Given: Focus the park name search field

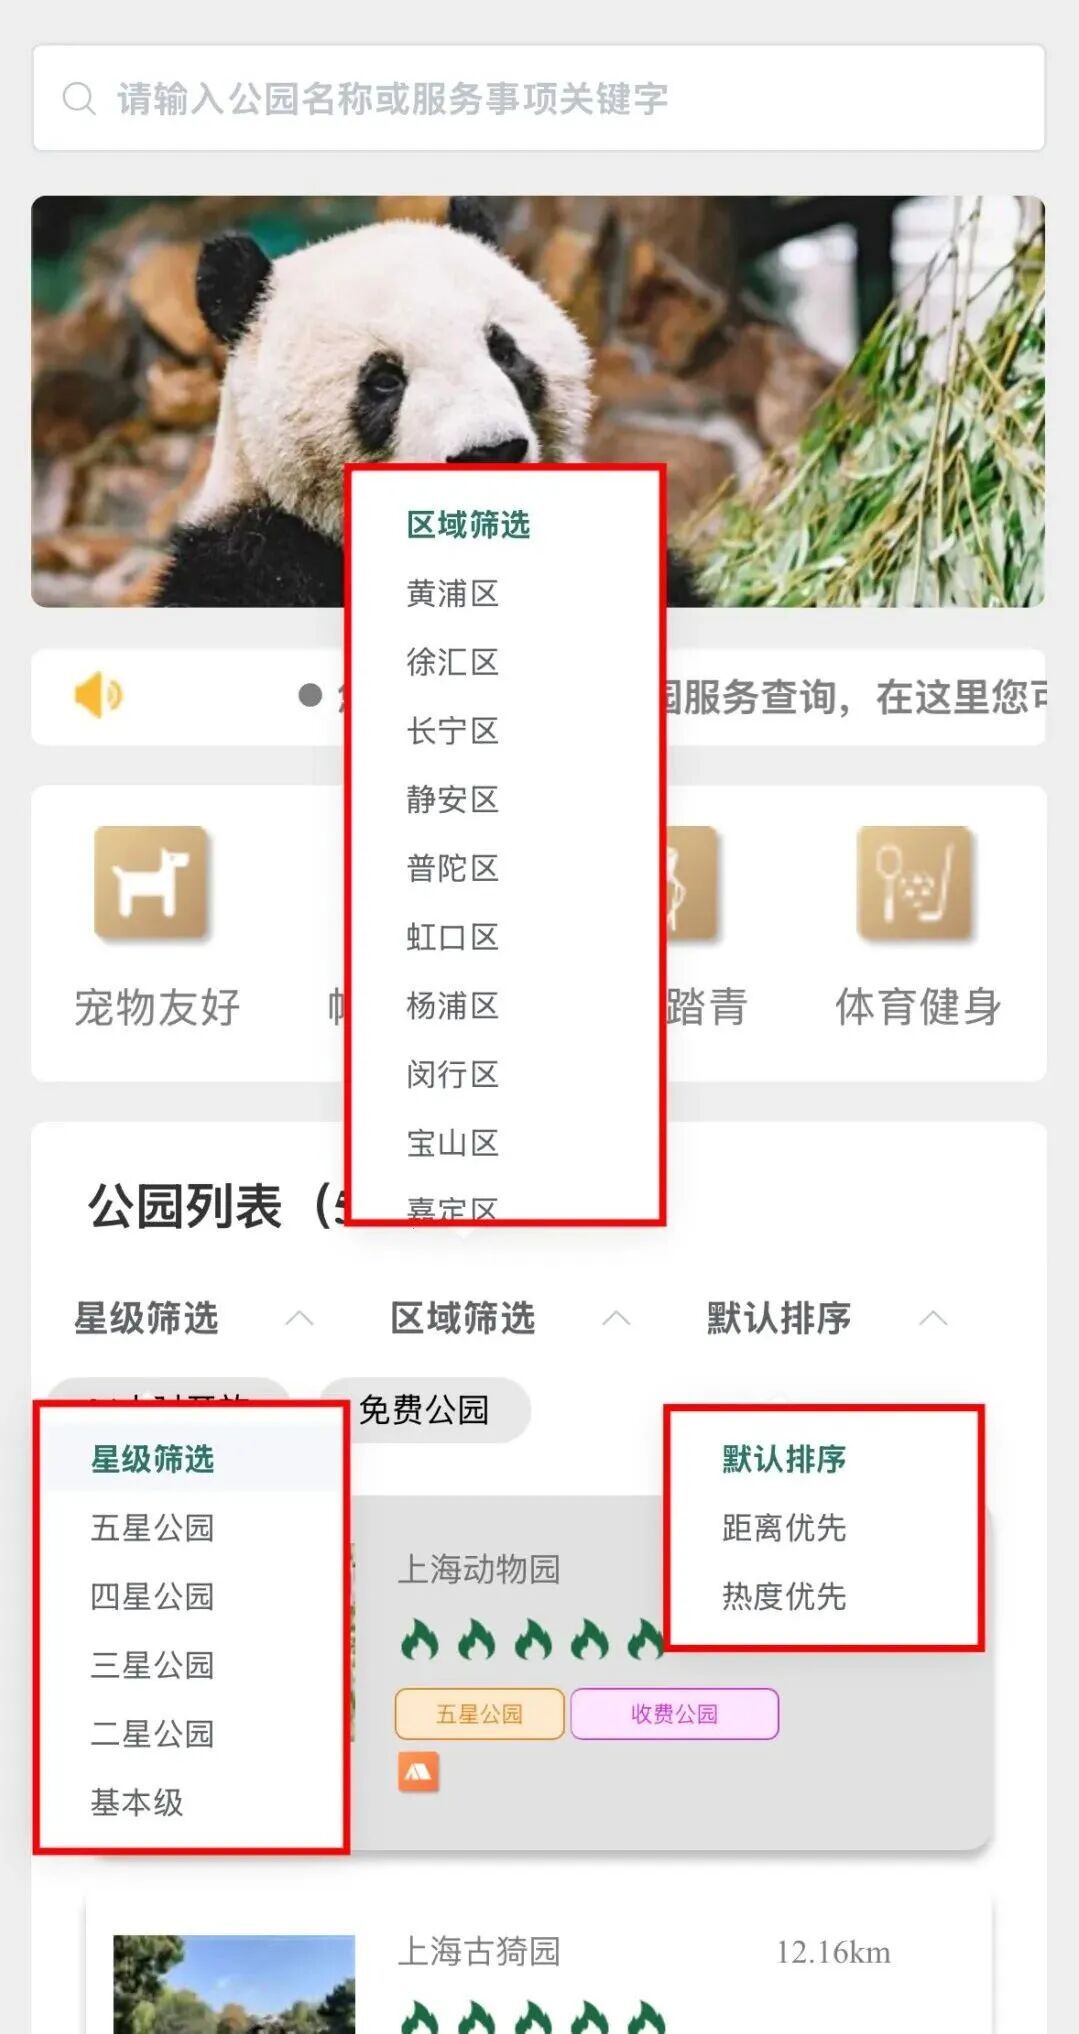Looking at the screenshot, I should pos(539,98).
